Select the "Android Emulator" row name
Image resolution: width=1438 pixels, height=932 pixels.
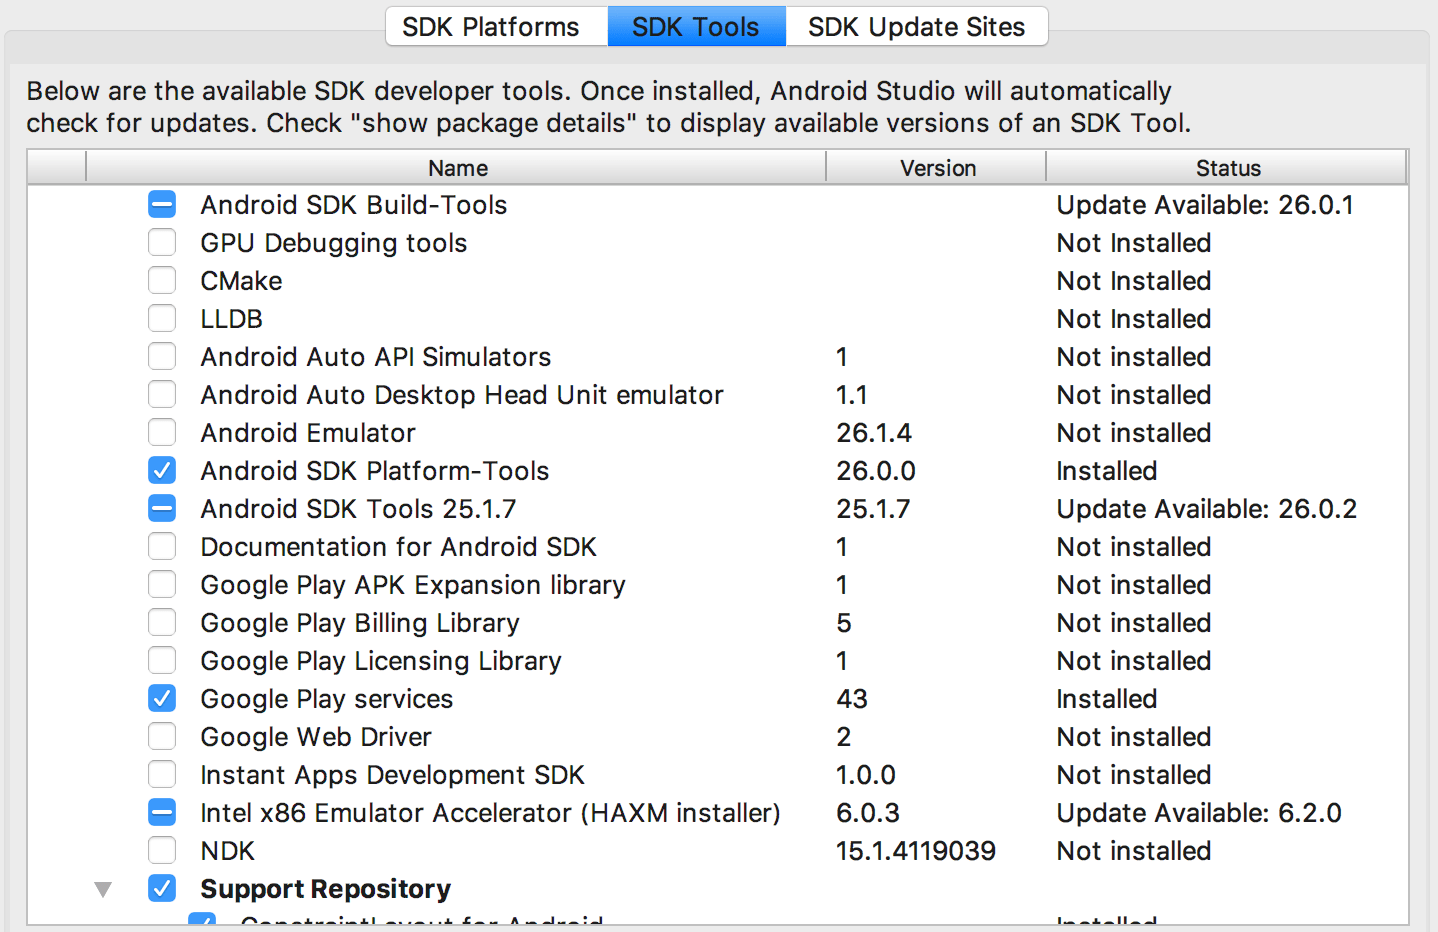(308, 433)
